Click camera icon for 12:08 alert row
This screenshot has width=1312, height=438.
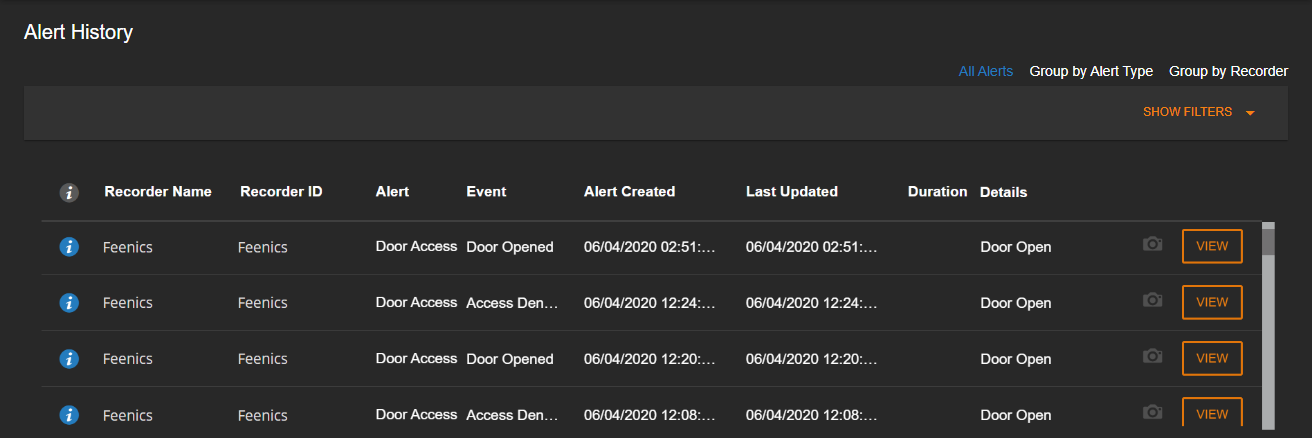tap(1153, 412)
